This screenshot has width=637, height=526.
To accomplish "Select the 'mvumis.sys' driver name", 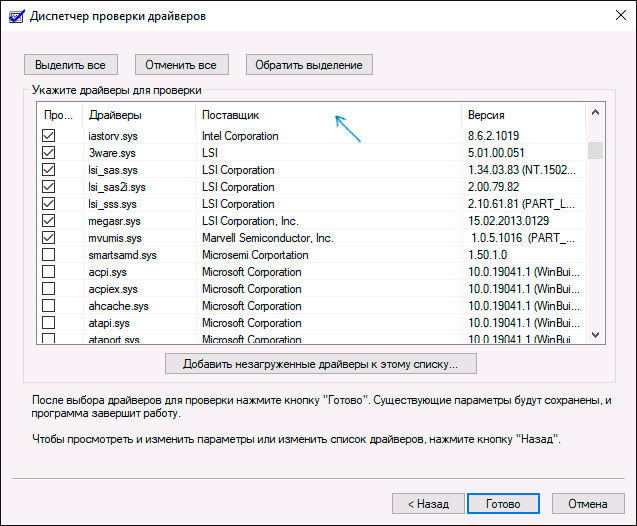I will click(115, 238).
